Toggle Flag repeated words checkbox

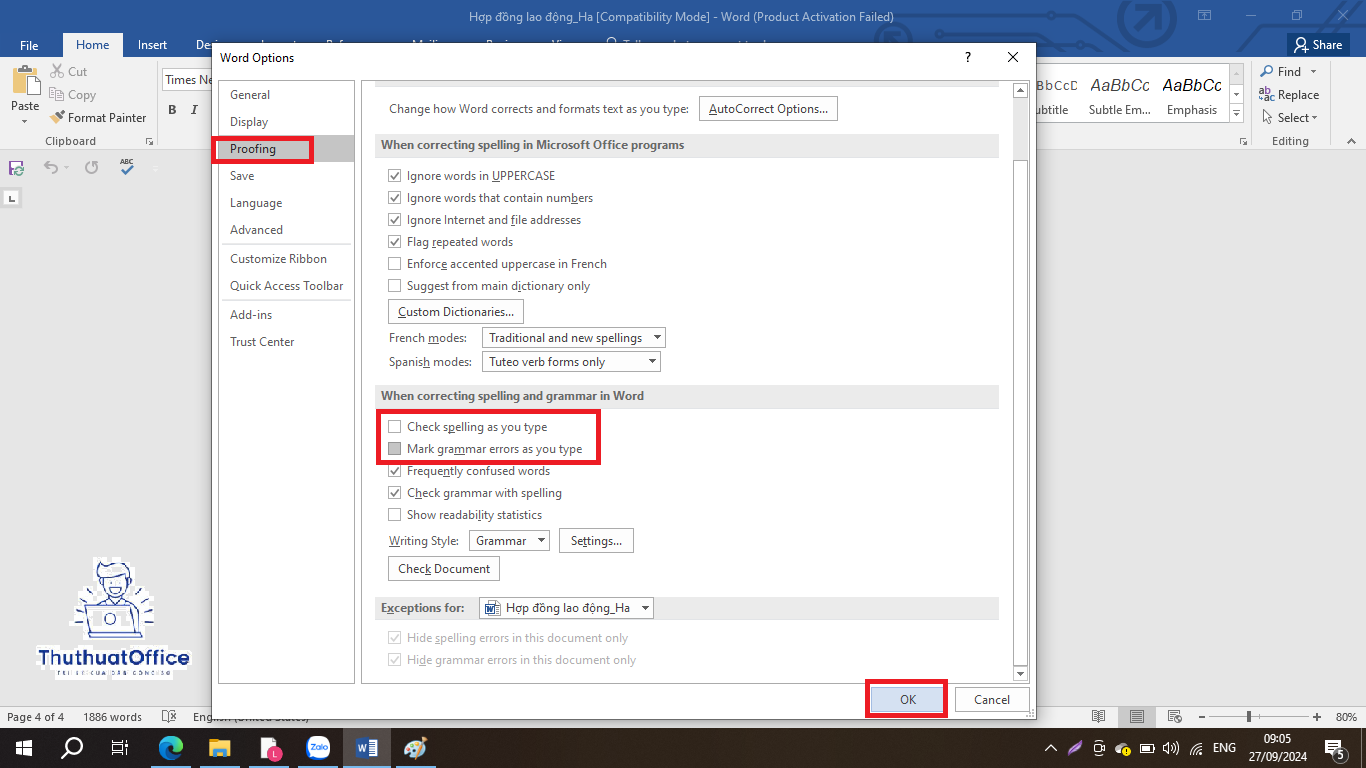coord(394,242)
